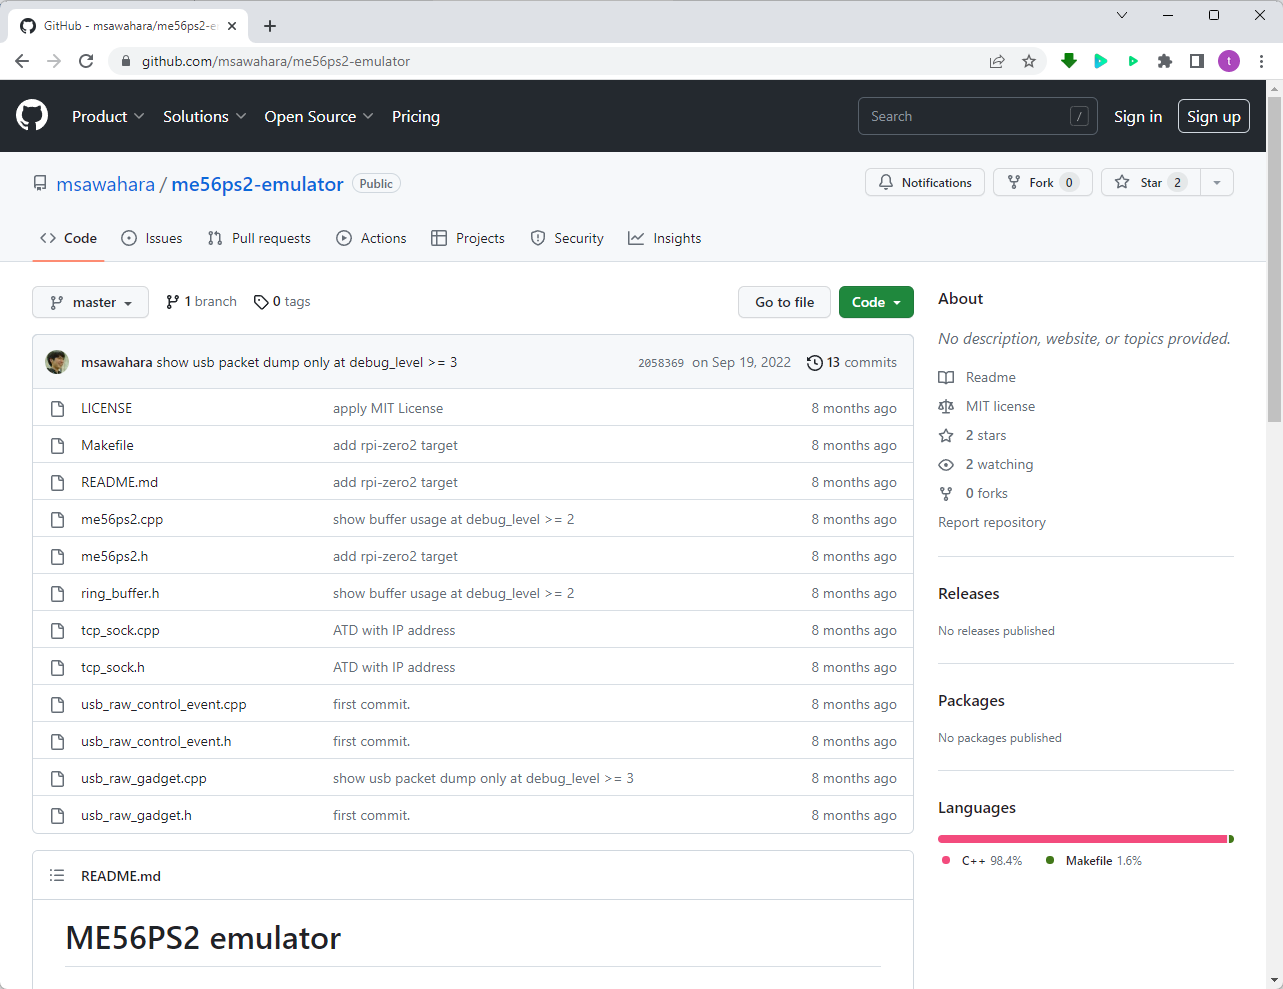Open the usb_raw_gadget.cpp file
The width and height of the screenshot is (1283, 989).
tap(144, 778)
